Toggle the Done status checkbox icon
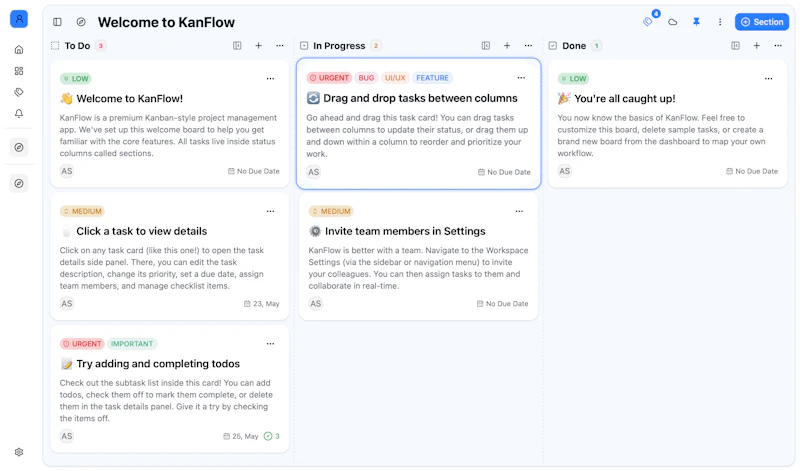The height and width of the screenshot is (471, 800). [x=553, y=45]
